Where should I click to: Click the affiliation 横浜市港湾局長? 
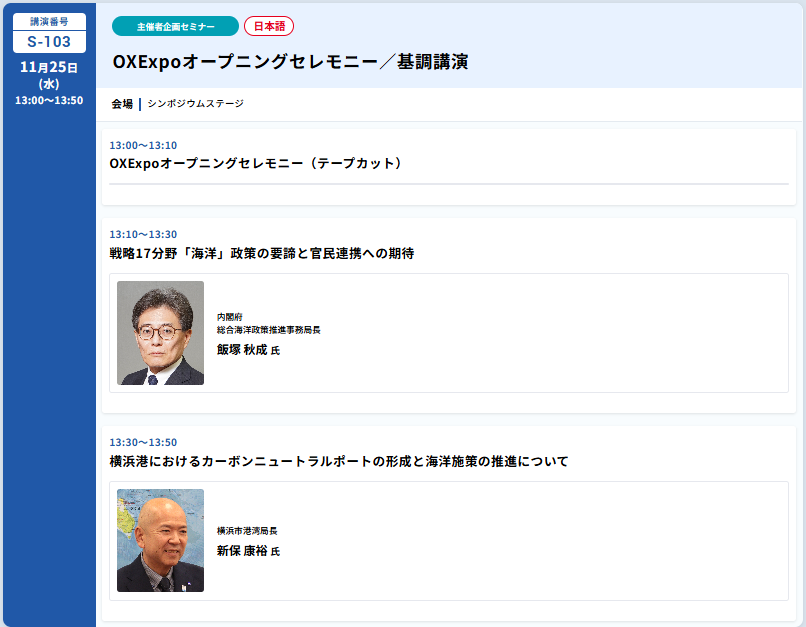point(247,531)
